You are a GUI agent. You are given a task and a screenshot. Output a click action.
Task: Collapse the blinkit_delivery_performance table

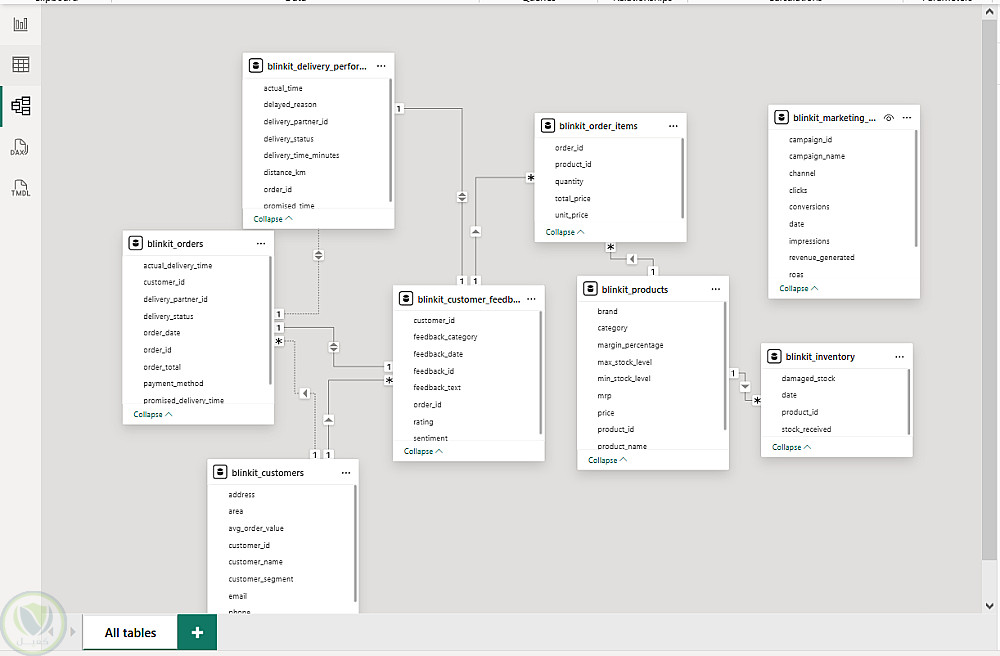click(x=273, y=218)
